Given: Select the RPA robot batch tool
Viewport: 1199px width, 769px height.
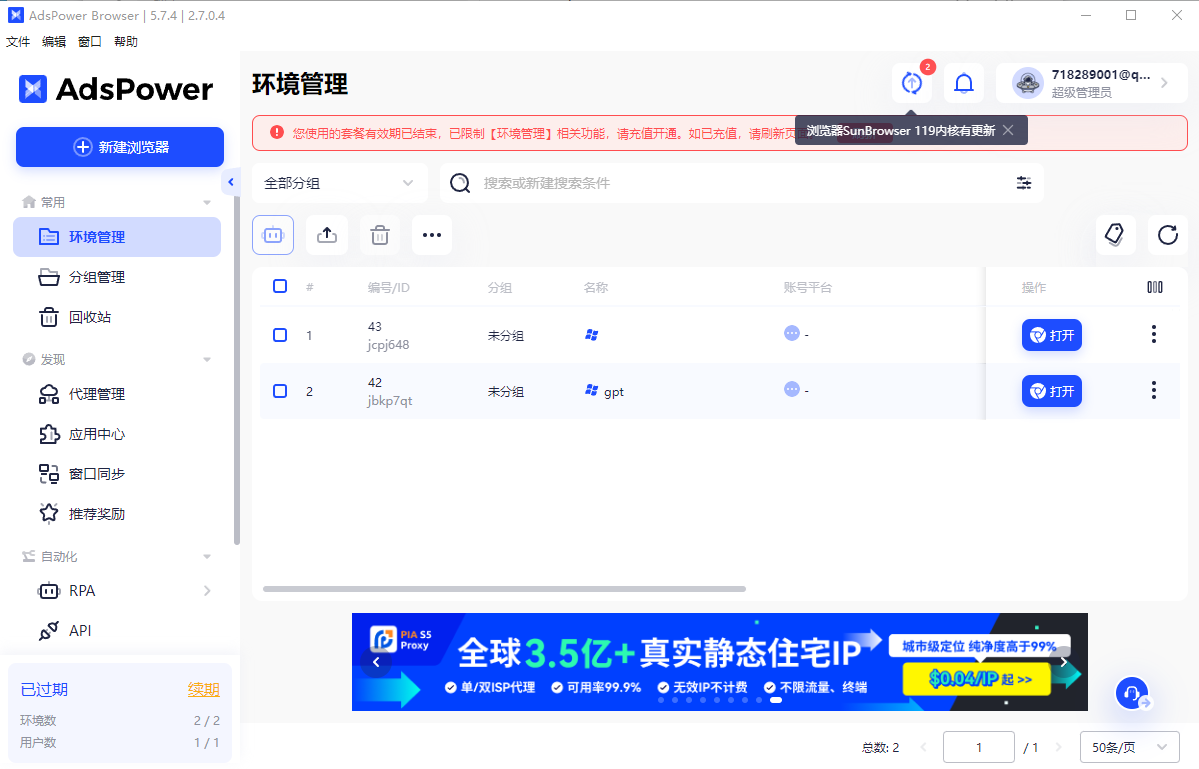Looking at the screenshot, I should (x=273, y=234).
